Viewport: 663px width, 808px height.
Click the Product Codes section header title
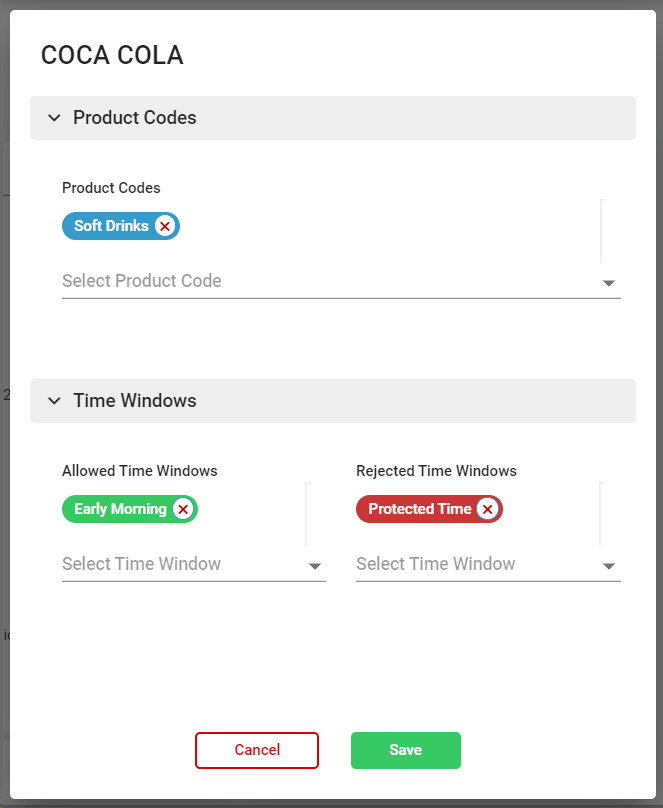point(135,118)
